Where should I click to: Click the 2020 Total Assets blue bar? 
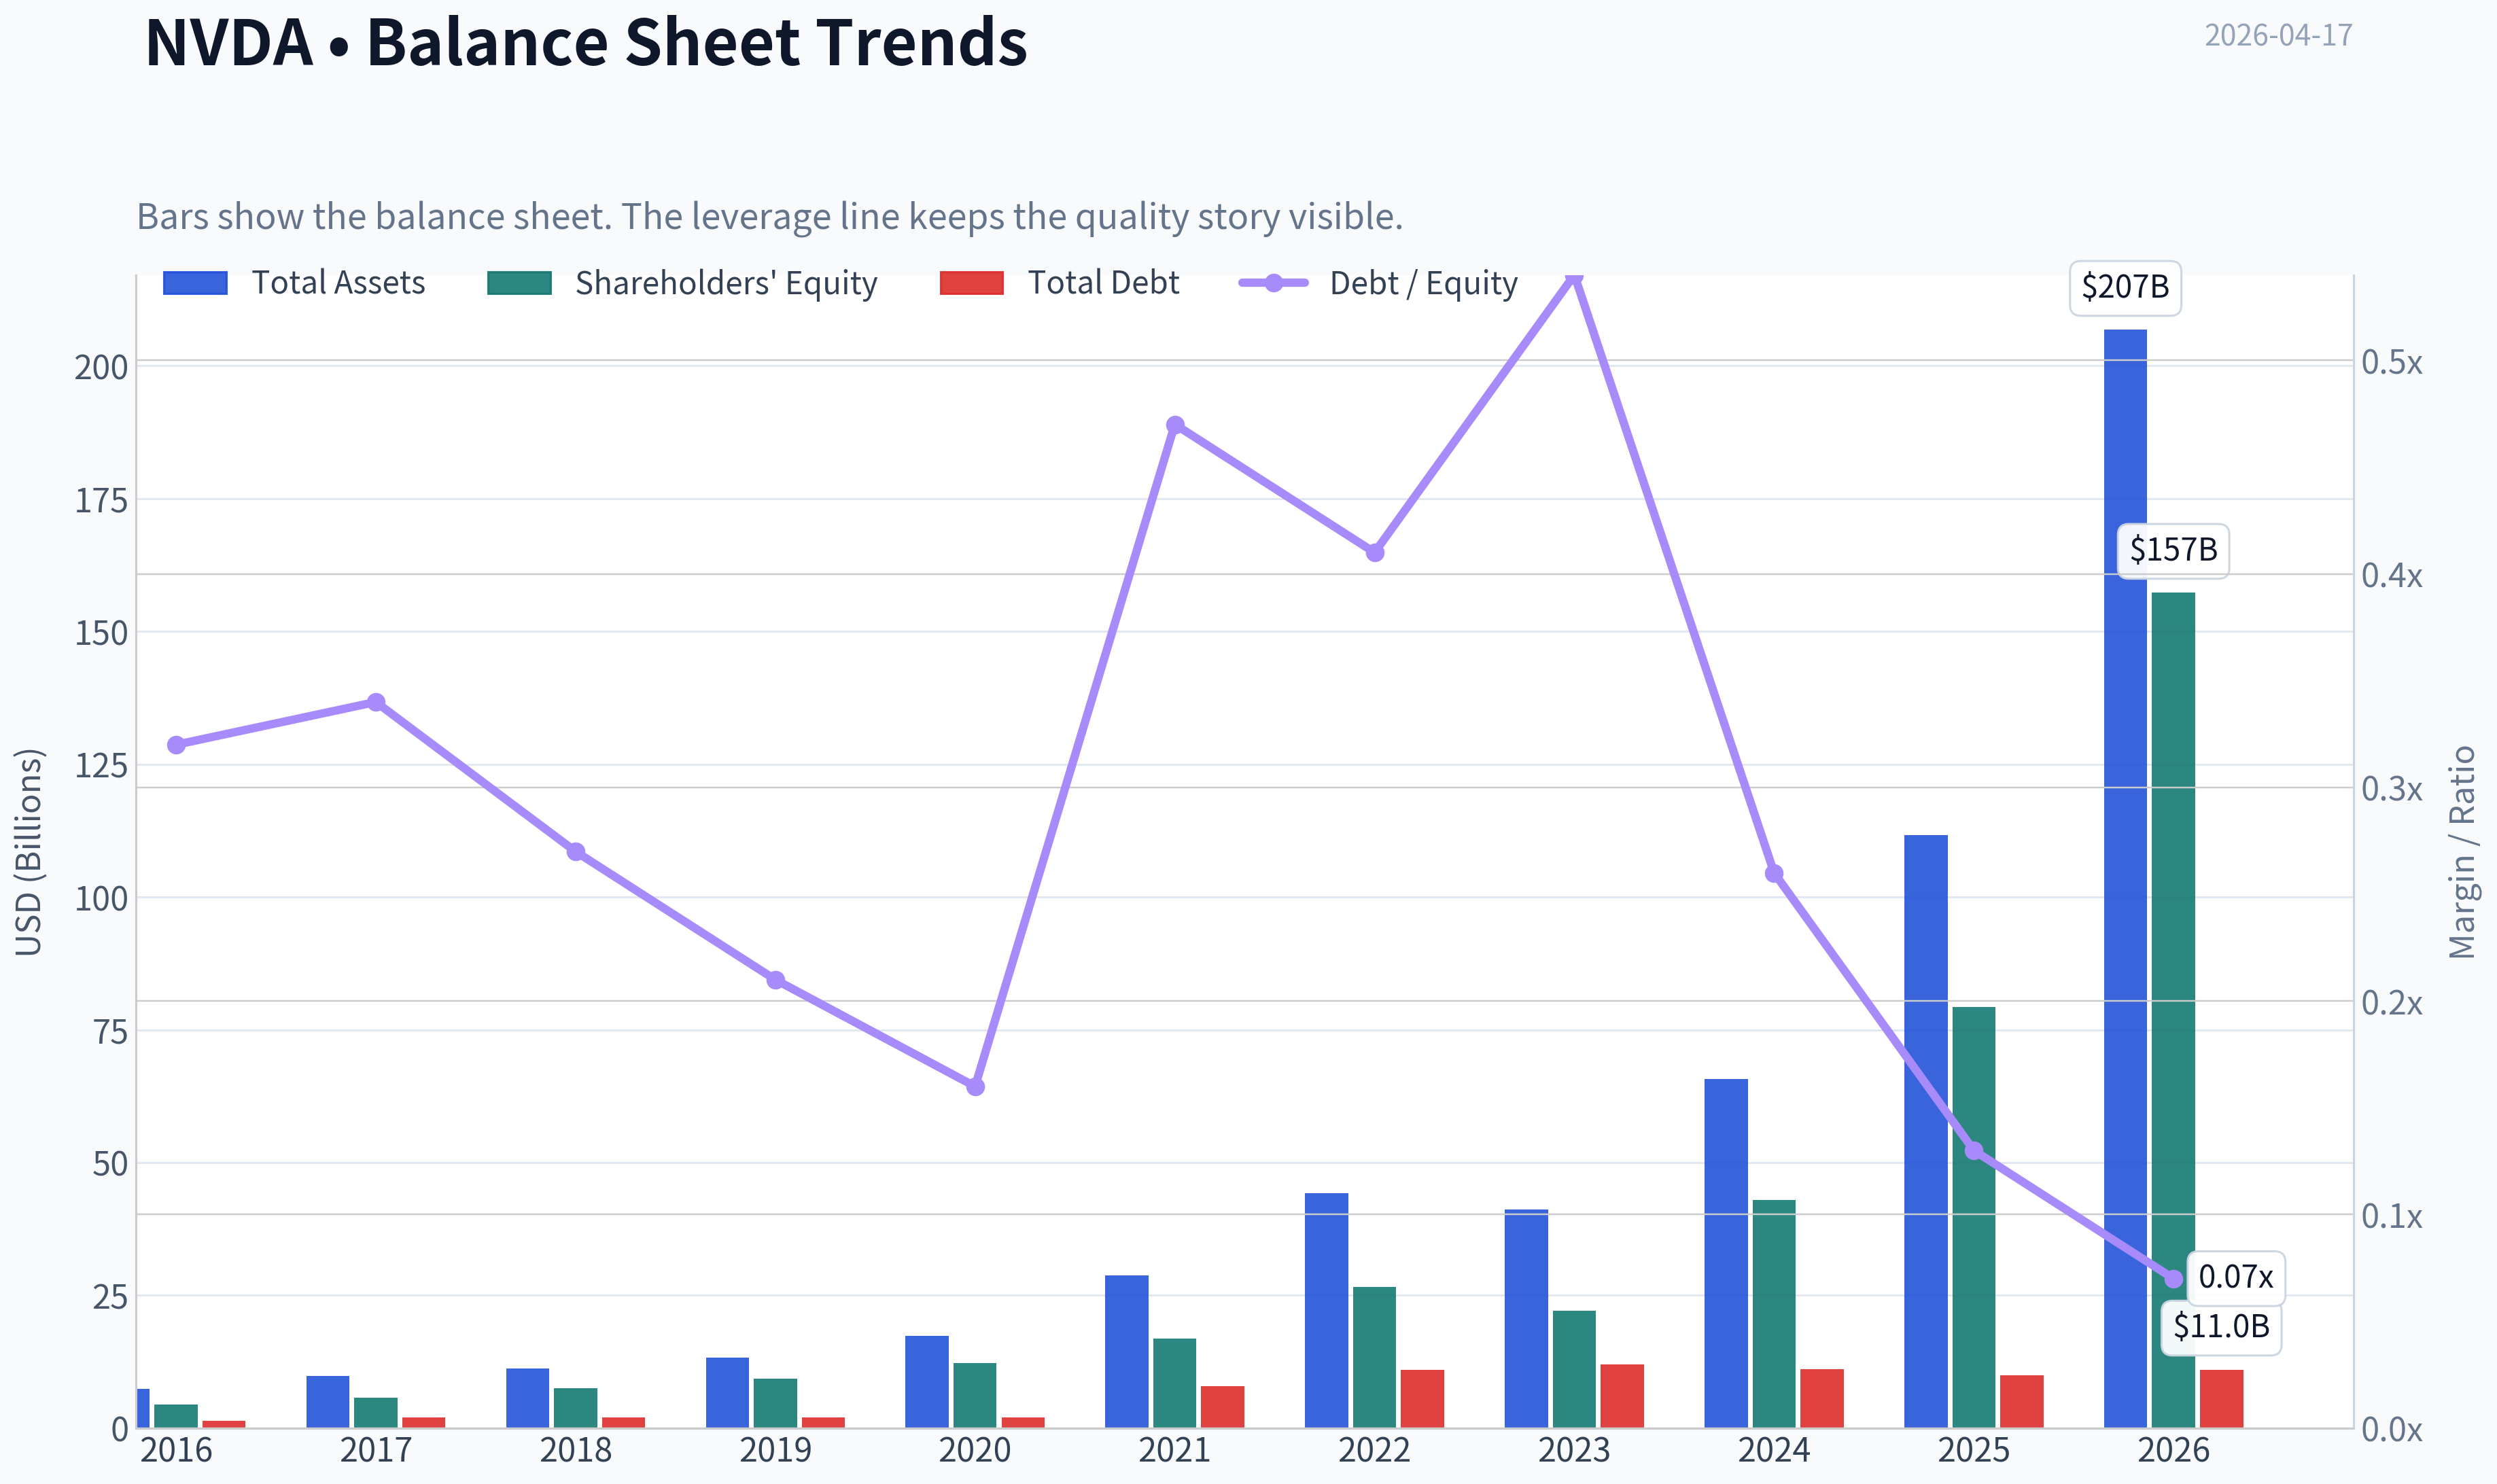click(927, 1381)
